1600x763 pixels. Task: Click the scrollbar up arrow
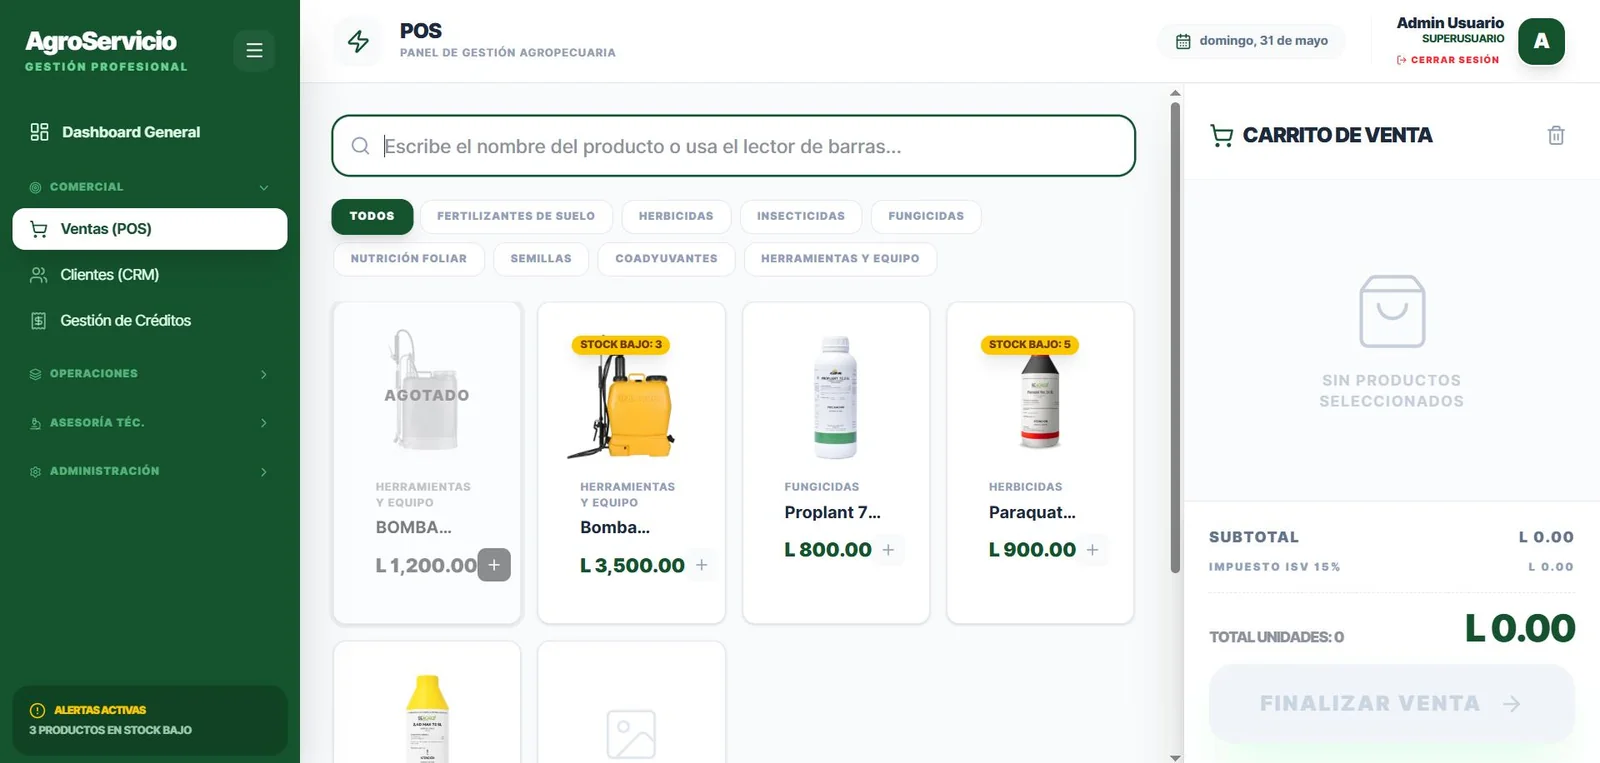point(1176,93)
